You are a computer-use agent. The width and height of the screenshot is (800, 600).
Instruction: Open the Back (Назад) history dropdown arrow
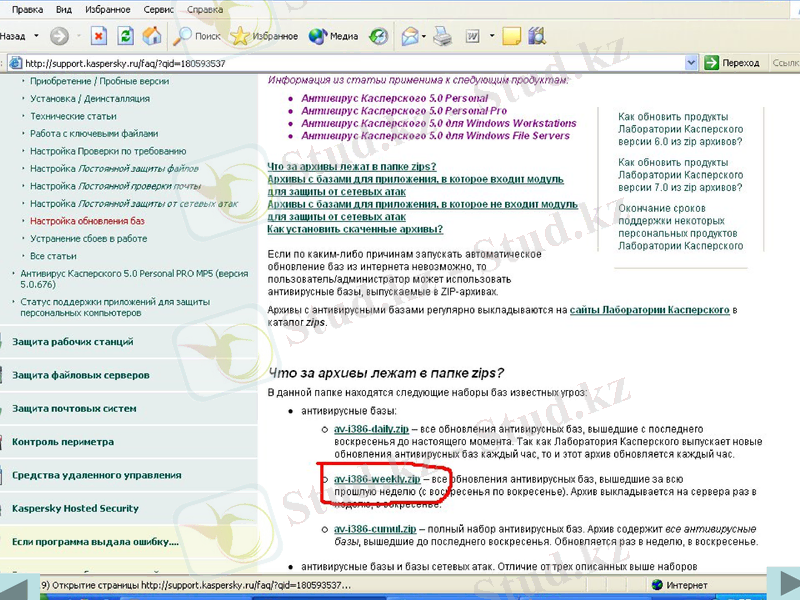(38, 36)
